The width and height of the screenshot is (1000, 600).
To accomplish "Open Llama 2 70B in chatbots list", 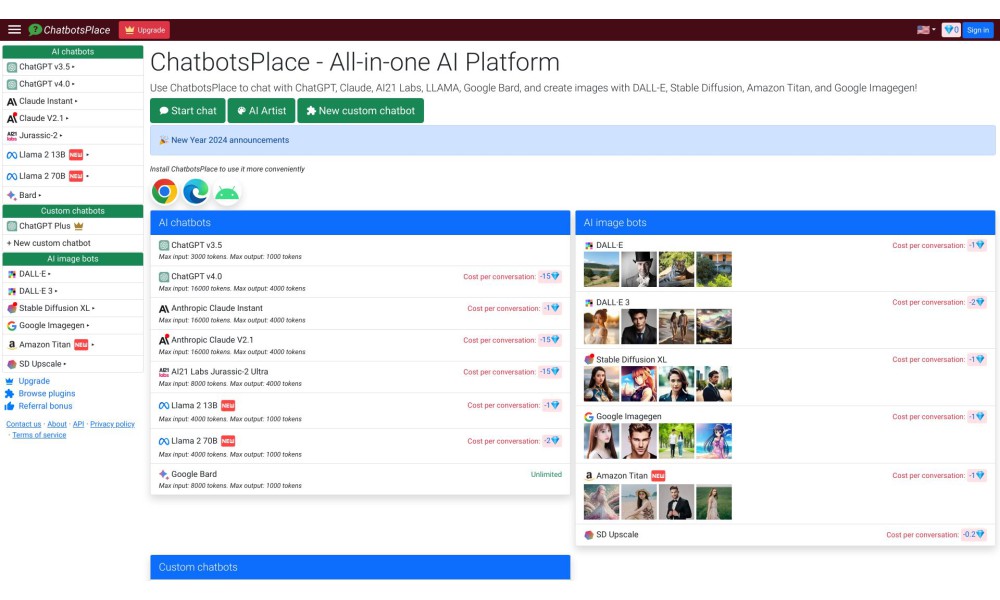I will [x=360, y=446].
